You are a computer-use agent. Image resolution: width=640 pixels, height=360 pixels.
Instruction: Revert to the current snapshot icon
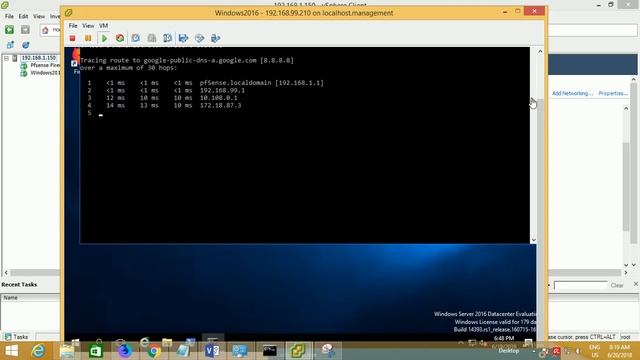coord(151,38)
